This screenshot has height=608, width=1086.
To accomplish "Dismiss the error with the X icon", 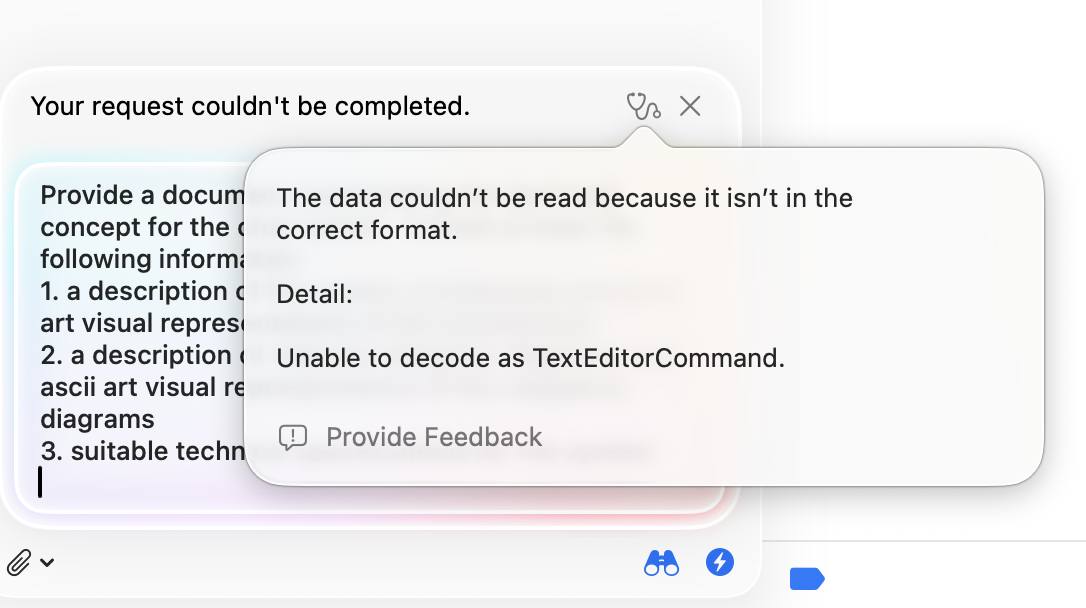I will (690, 106).
